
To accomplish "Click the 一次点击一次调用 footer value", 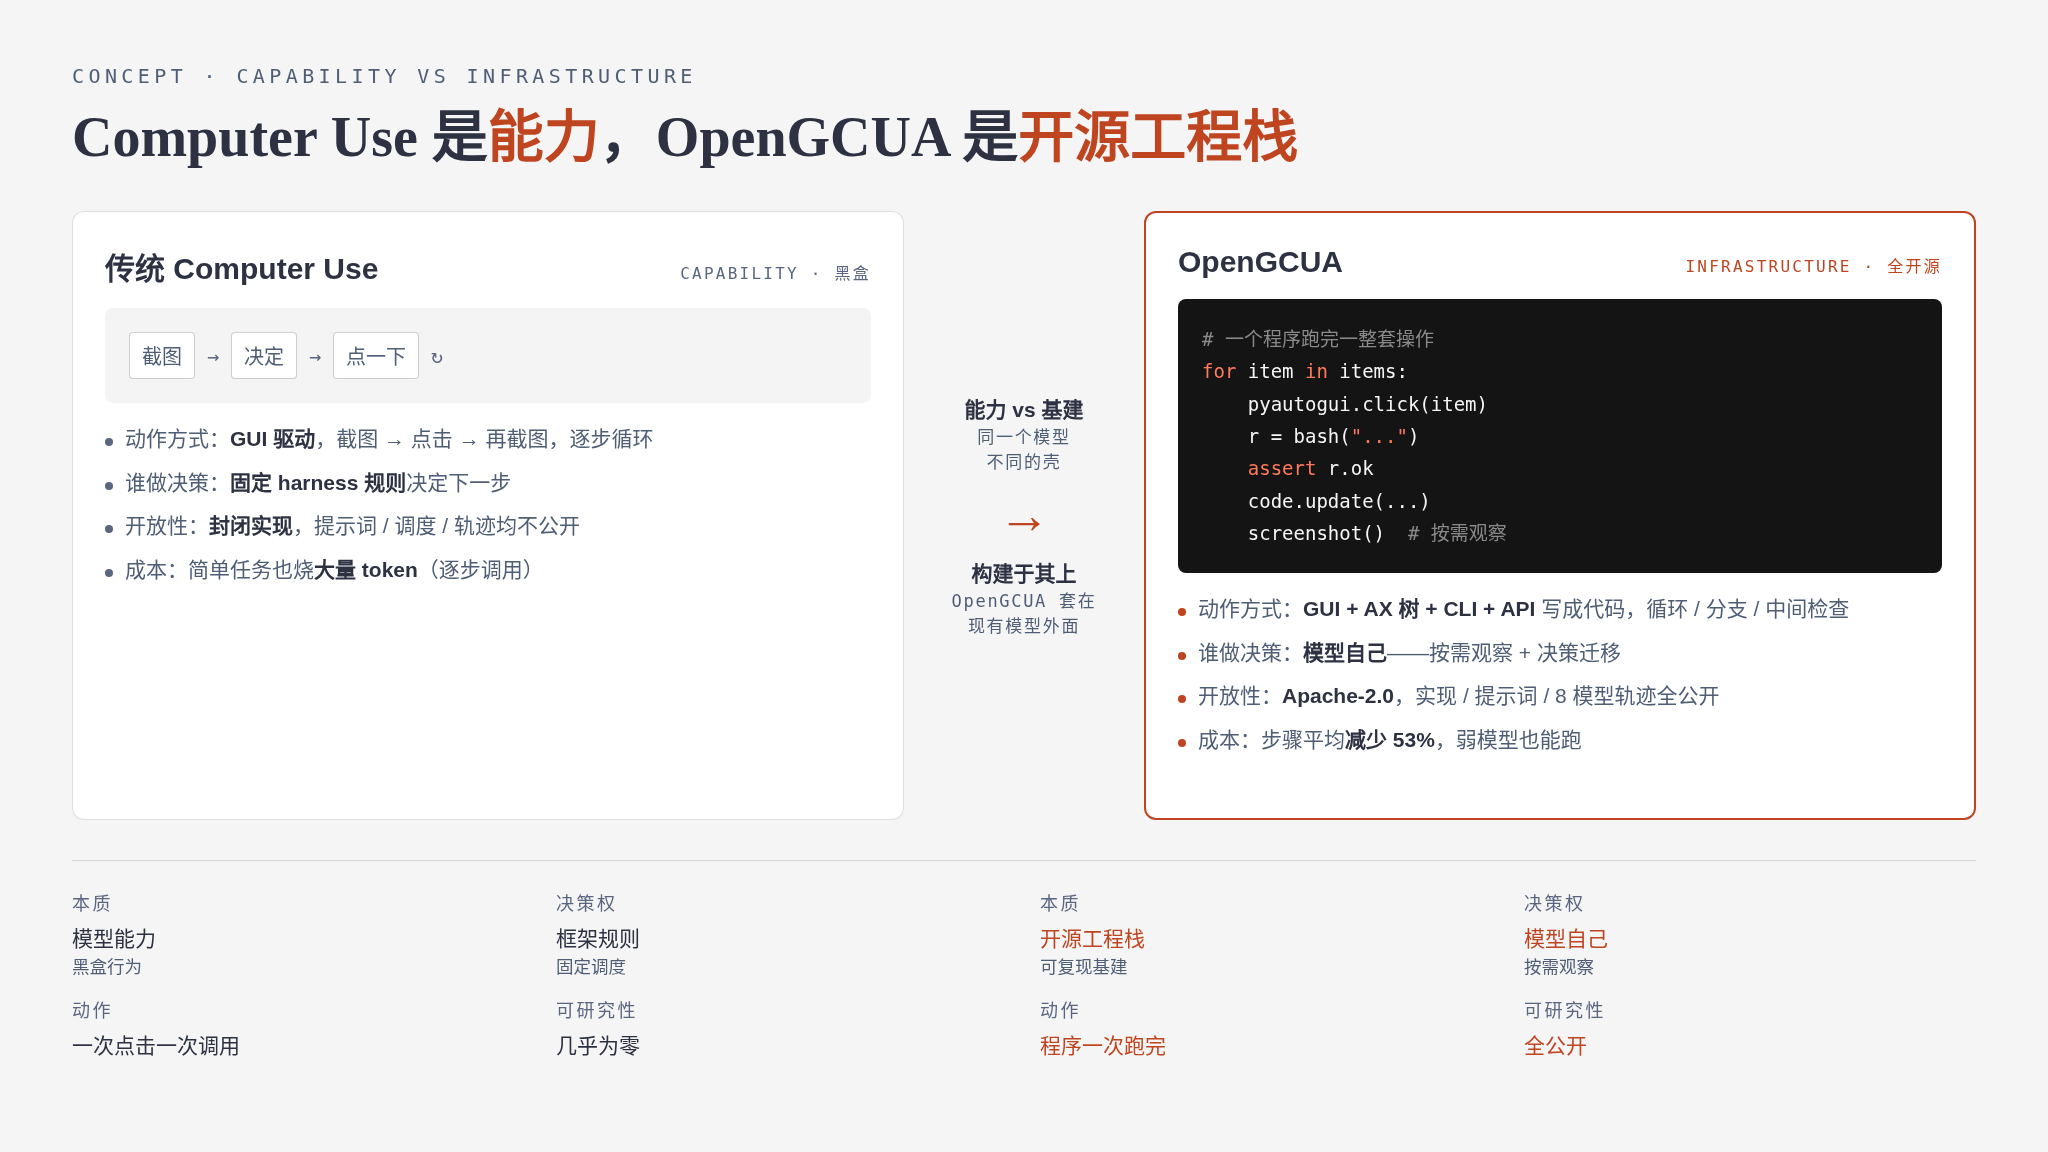I will pyautogui.click(x=156, y=1046).
